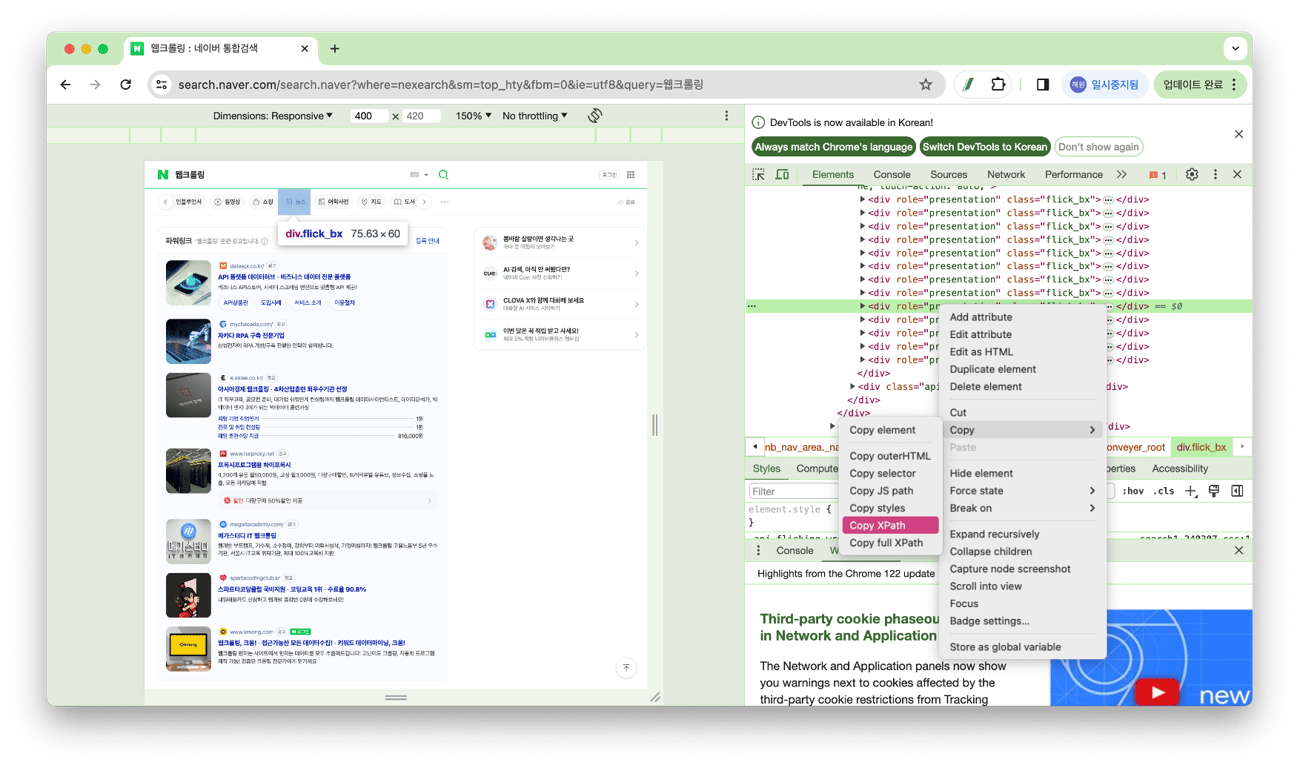
Task: Expand the highlighted flick_bx div node
Action: 863,306
